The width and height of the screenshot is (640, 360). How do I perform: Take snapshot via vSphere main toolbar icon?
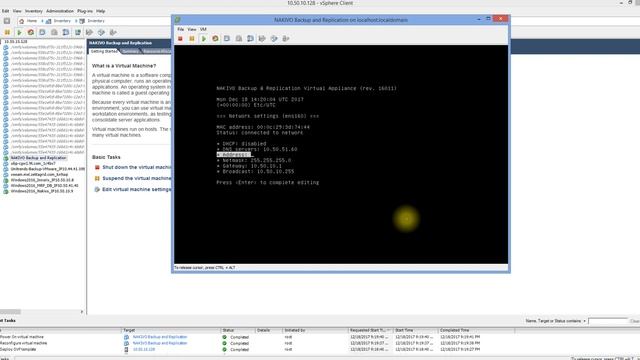[x=42, y=32]
